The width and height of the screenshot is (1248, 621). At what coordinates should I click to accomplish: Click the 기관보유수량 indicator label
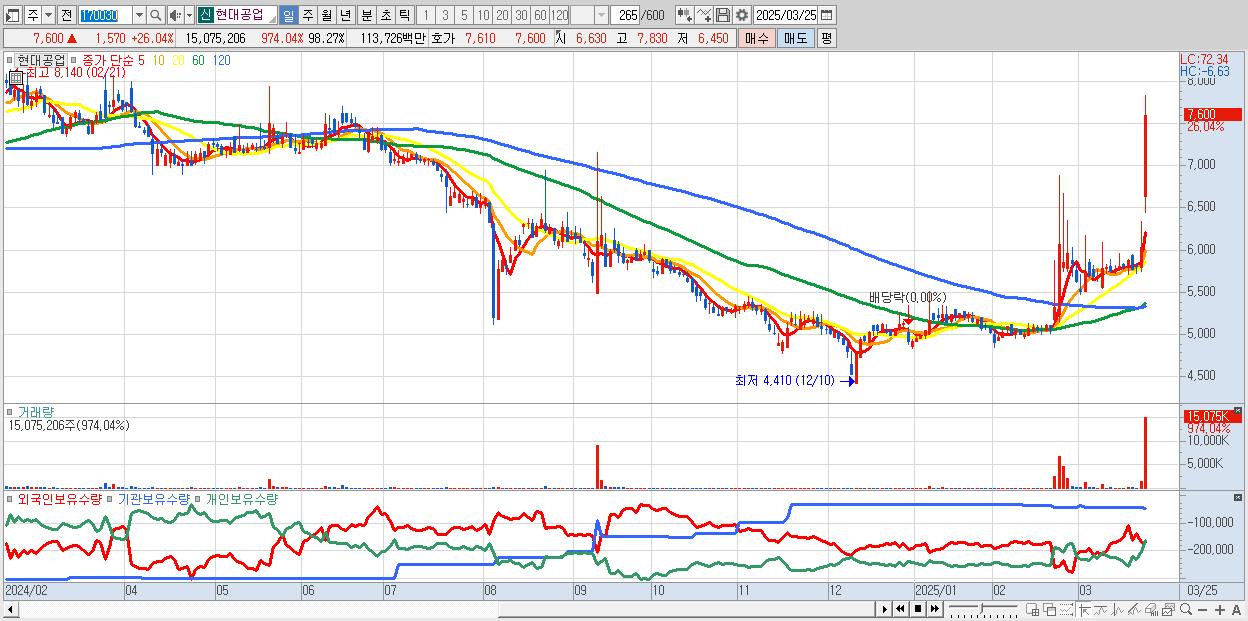[154, 498]
